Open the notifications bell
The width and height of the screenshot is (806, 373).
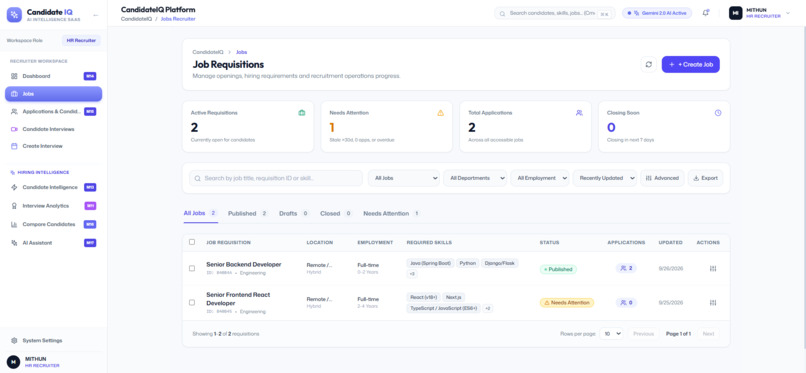(x=705, y=13)
